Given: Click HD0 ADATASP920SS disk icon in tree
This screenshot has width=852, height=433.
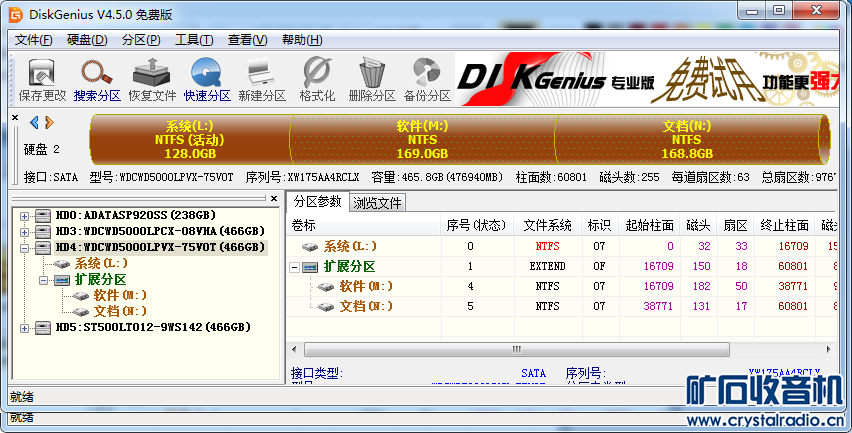Looking at the screenshot, I should 43,216.
